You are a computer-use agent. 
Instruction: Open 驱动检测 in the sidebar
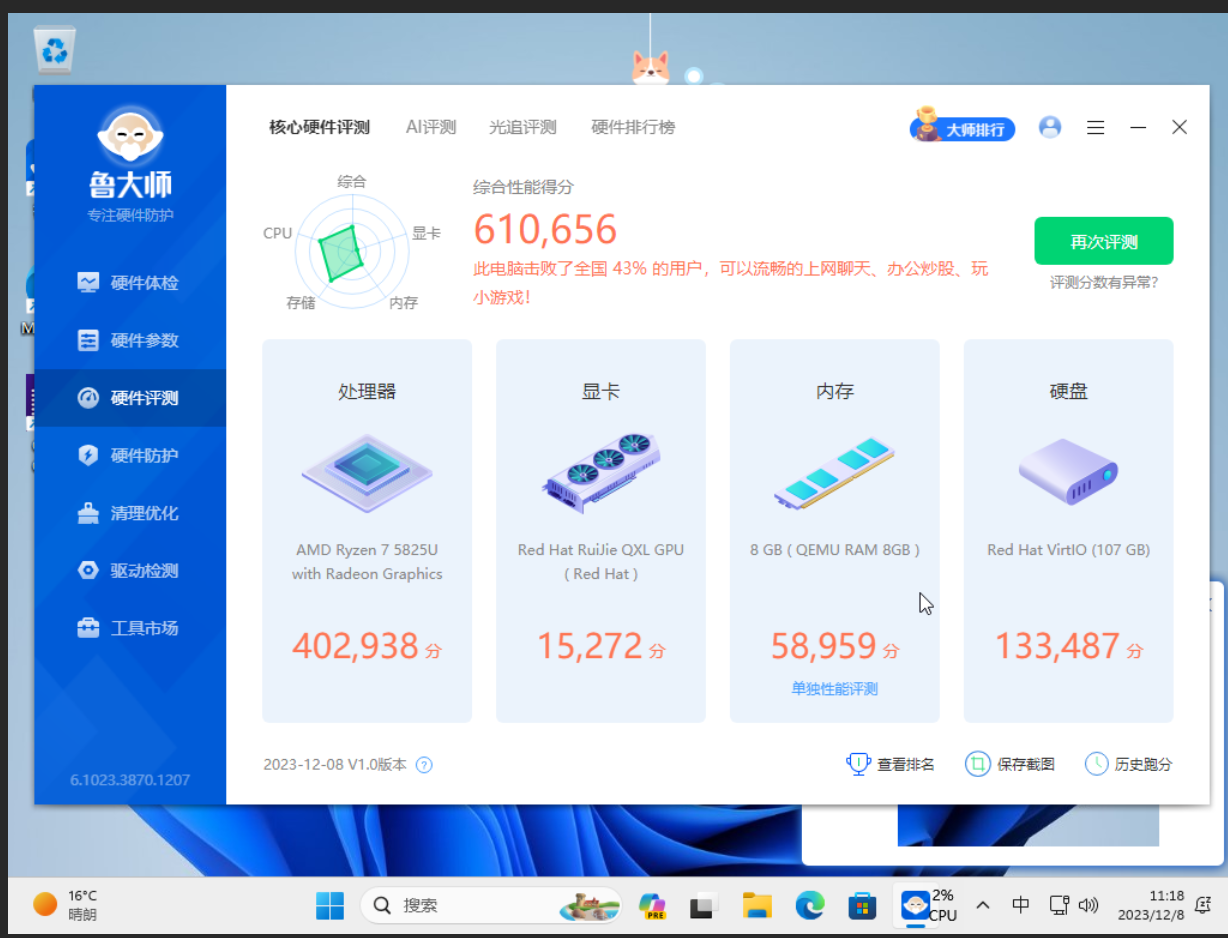(130, 570)
